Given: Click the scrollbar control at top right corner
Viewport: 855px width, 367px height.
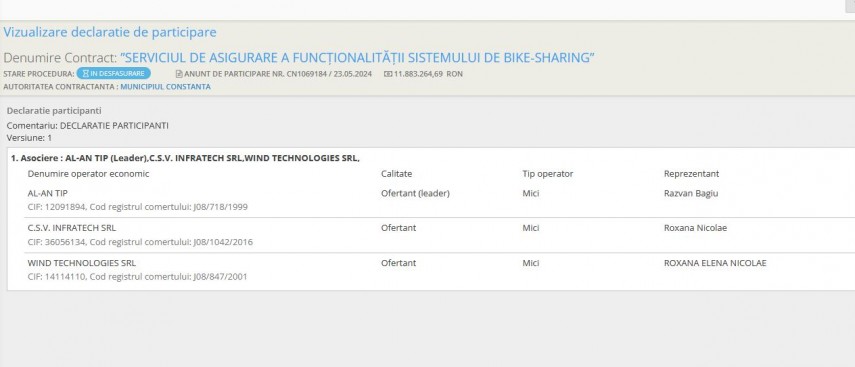Looking at the screenshot, I should tap(850, 5).
